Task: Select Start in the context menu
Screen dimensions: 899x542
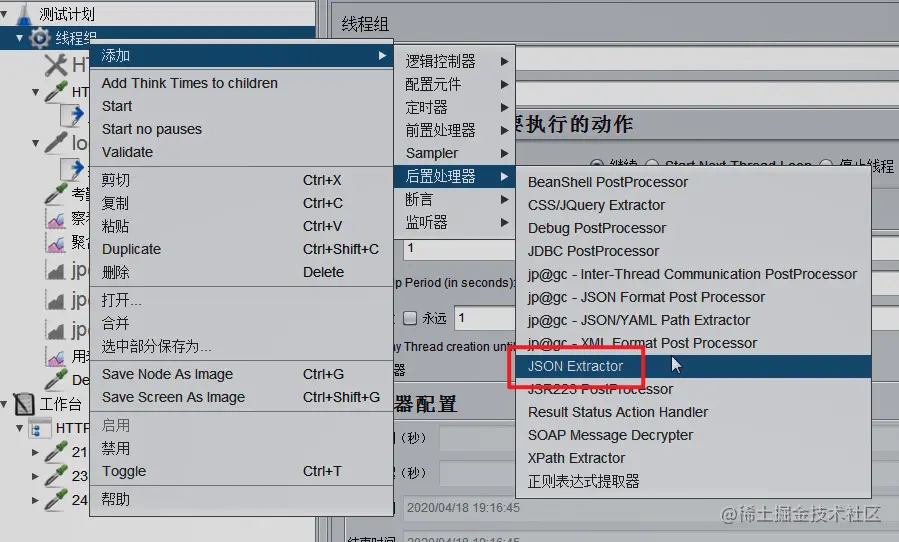Action: [241, 106]
